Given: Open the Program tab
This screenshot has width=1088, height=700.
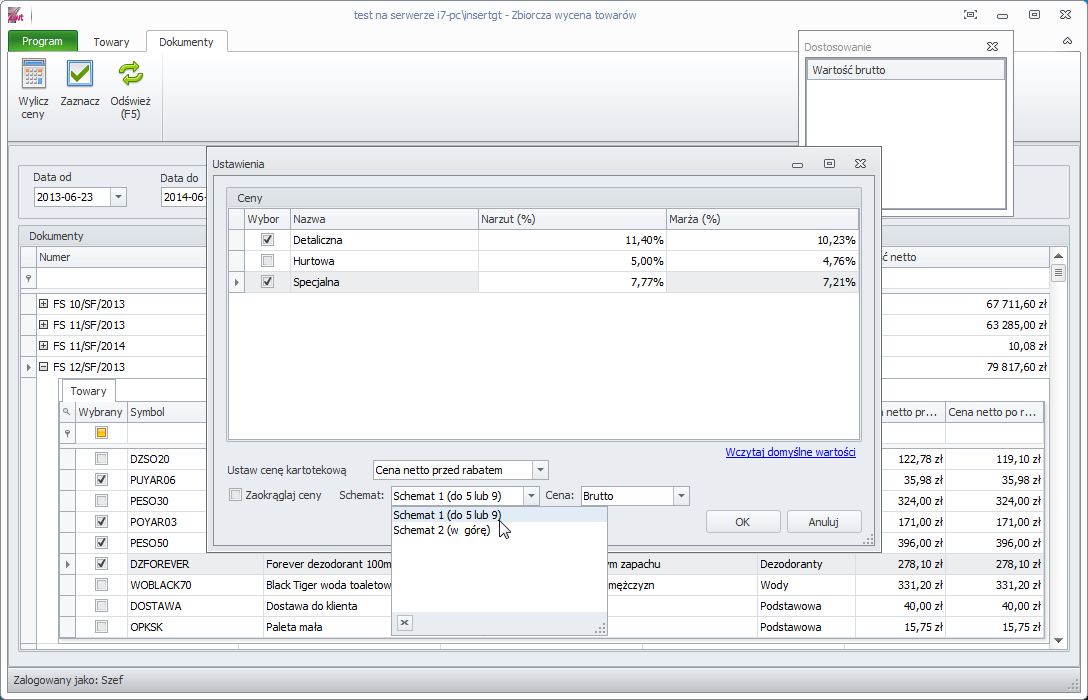Looking at the screenshot, I should [42, 41].
